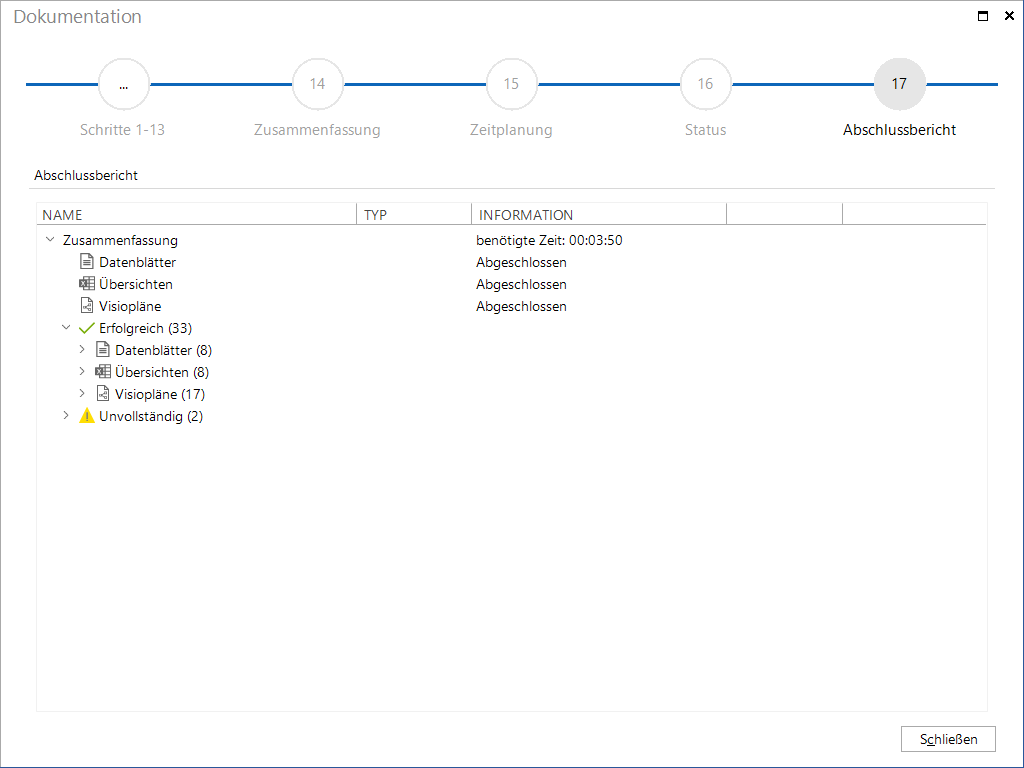Expand the Übersichten (8) node

pyautogui.click(x=82, y=371)
